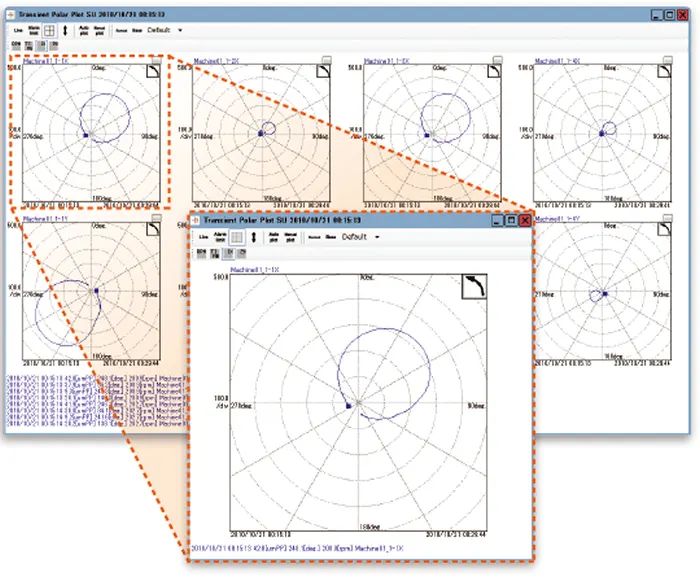The height and width of the screenshot is (581, 700).
Task: Click first filter button in back window's second toolbar row
Action: point(16,45)
